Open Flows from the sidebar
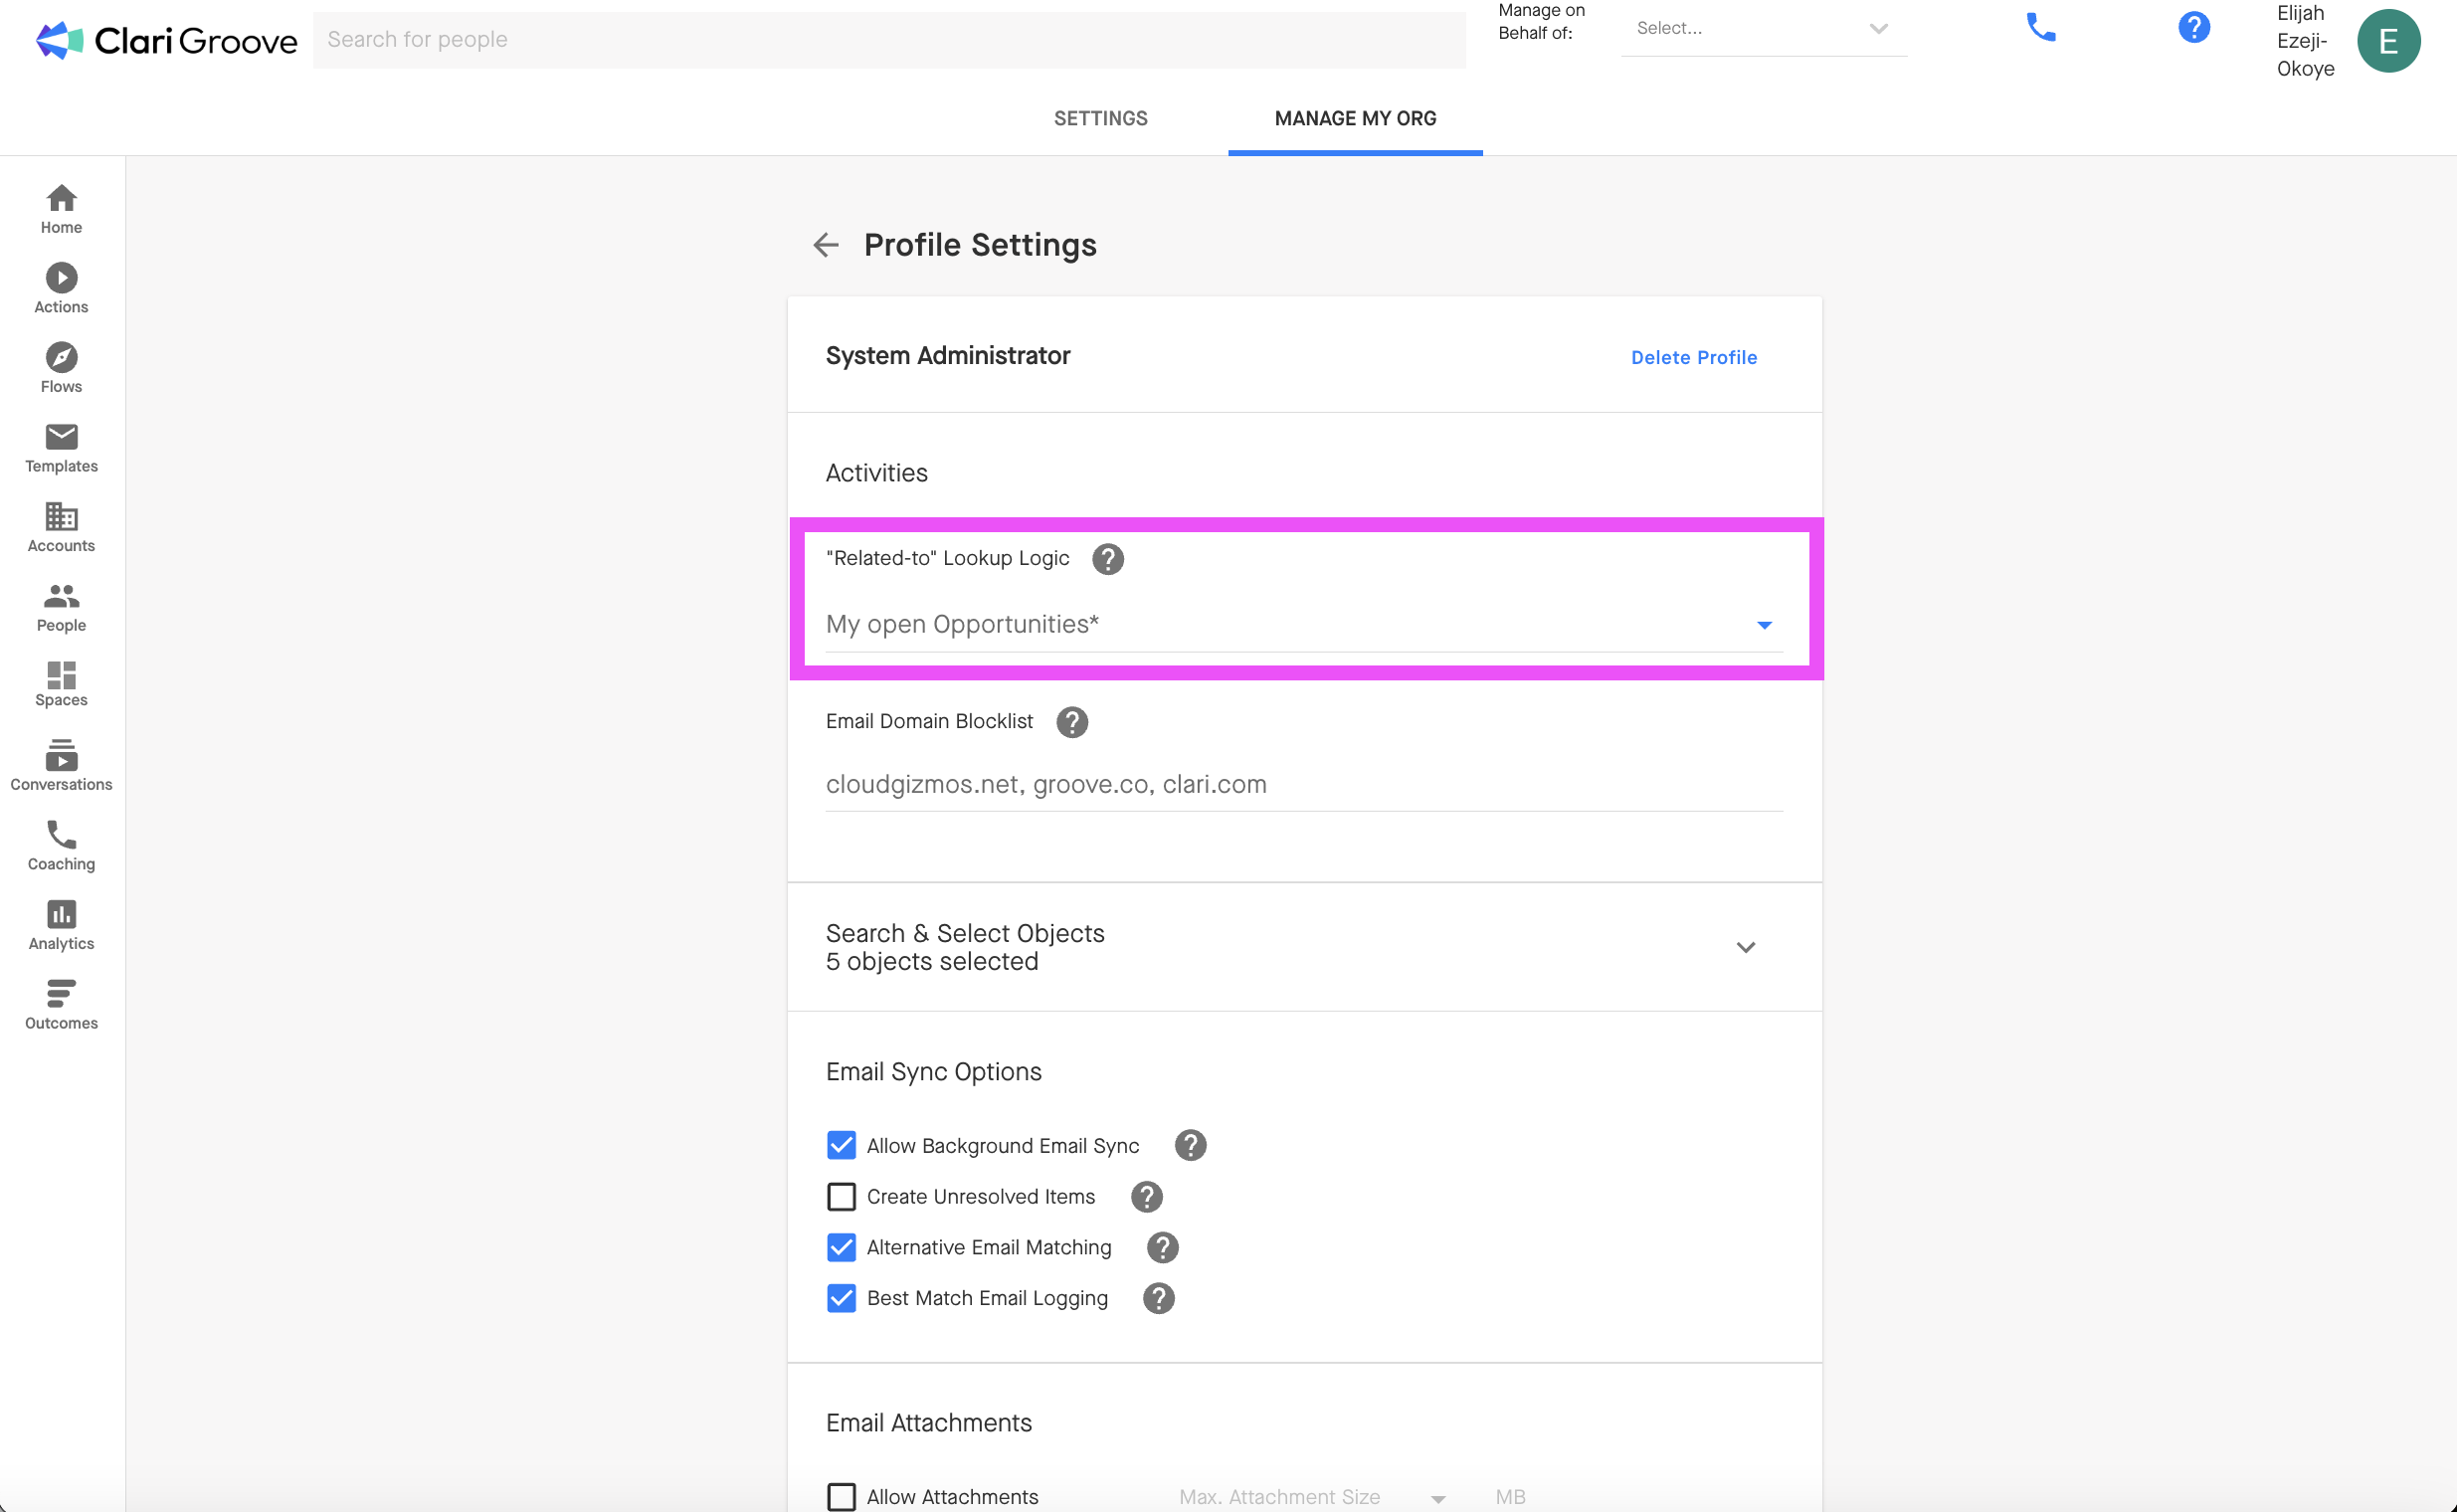This screenshot has height=1512, width=2457. (61, 368)
